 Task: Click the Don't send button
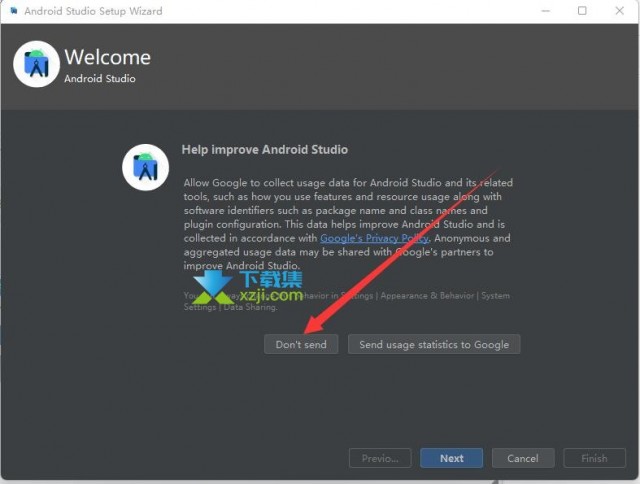(x=301, y=344)
